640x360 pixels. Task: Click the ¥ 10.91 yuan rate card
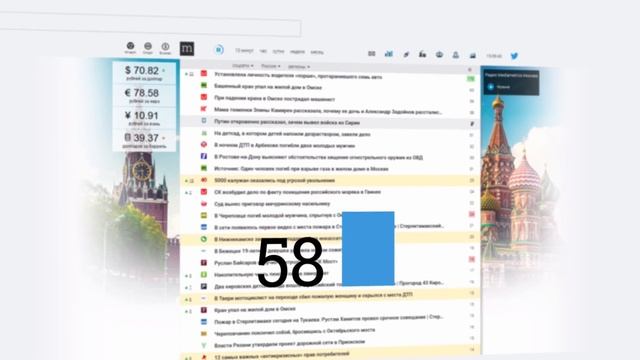[145, 118]
